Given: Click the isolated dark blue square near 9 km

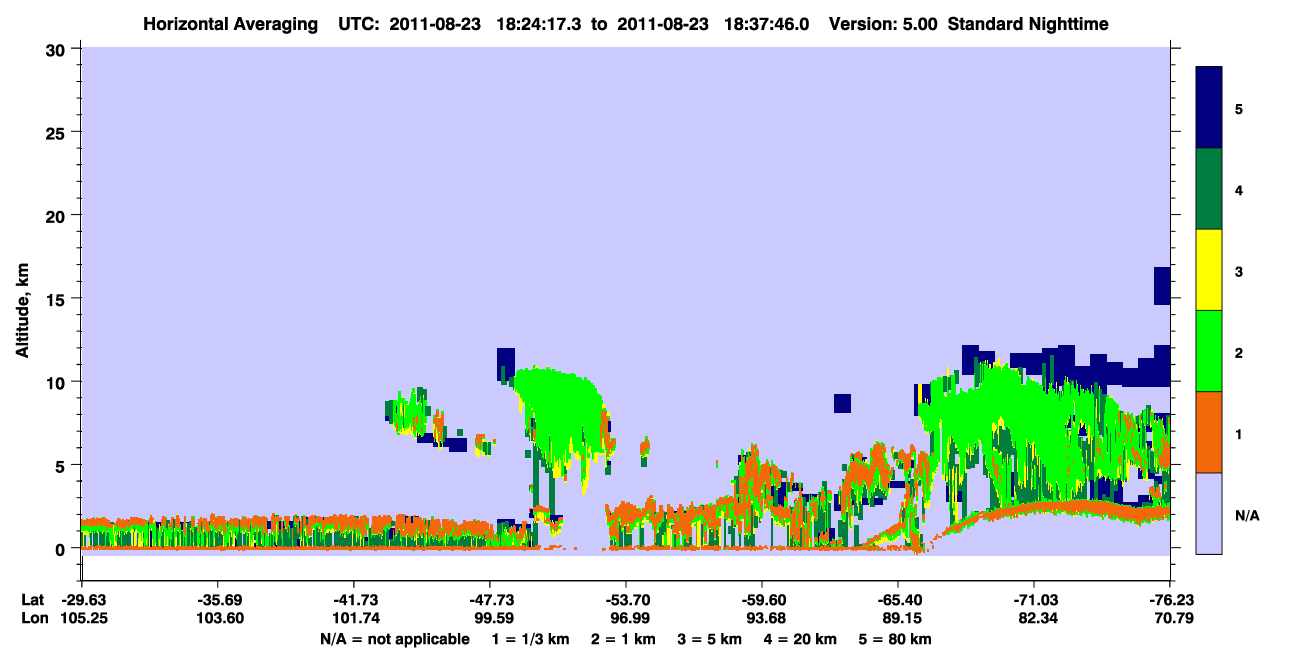Looking at the screenshot, I should [x=842, y=403].
